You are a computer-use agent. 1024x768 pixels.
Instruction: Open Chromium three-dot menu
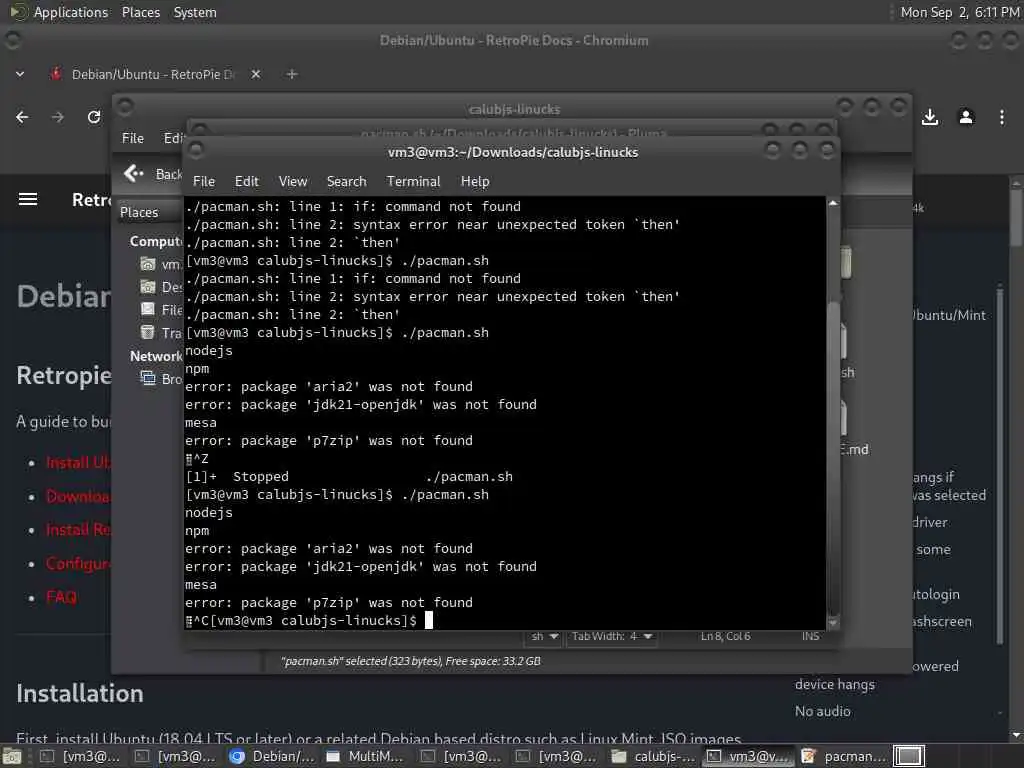click(1002, 117)
